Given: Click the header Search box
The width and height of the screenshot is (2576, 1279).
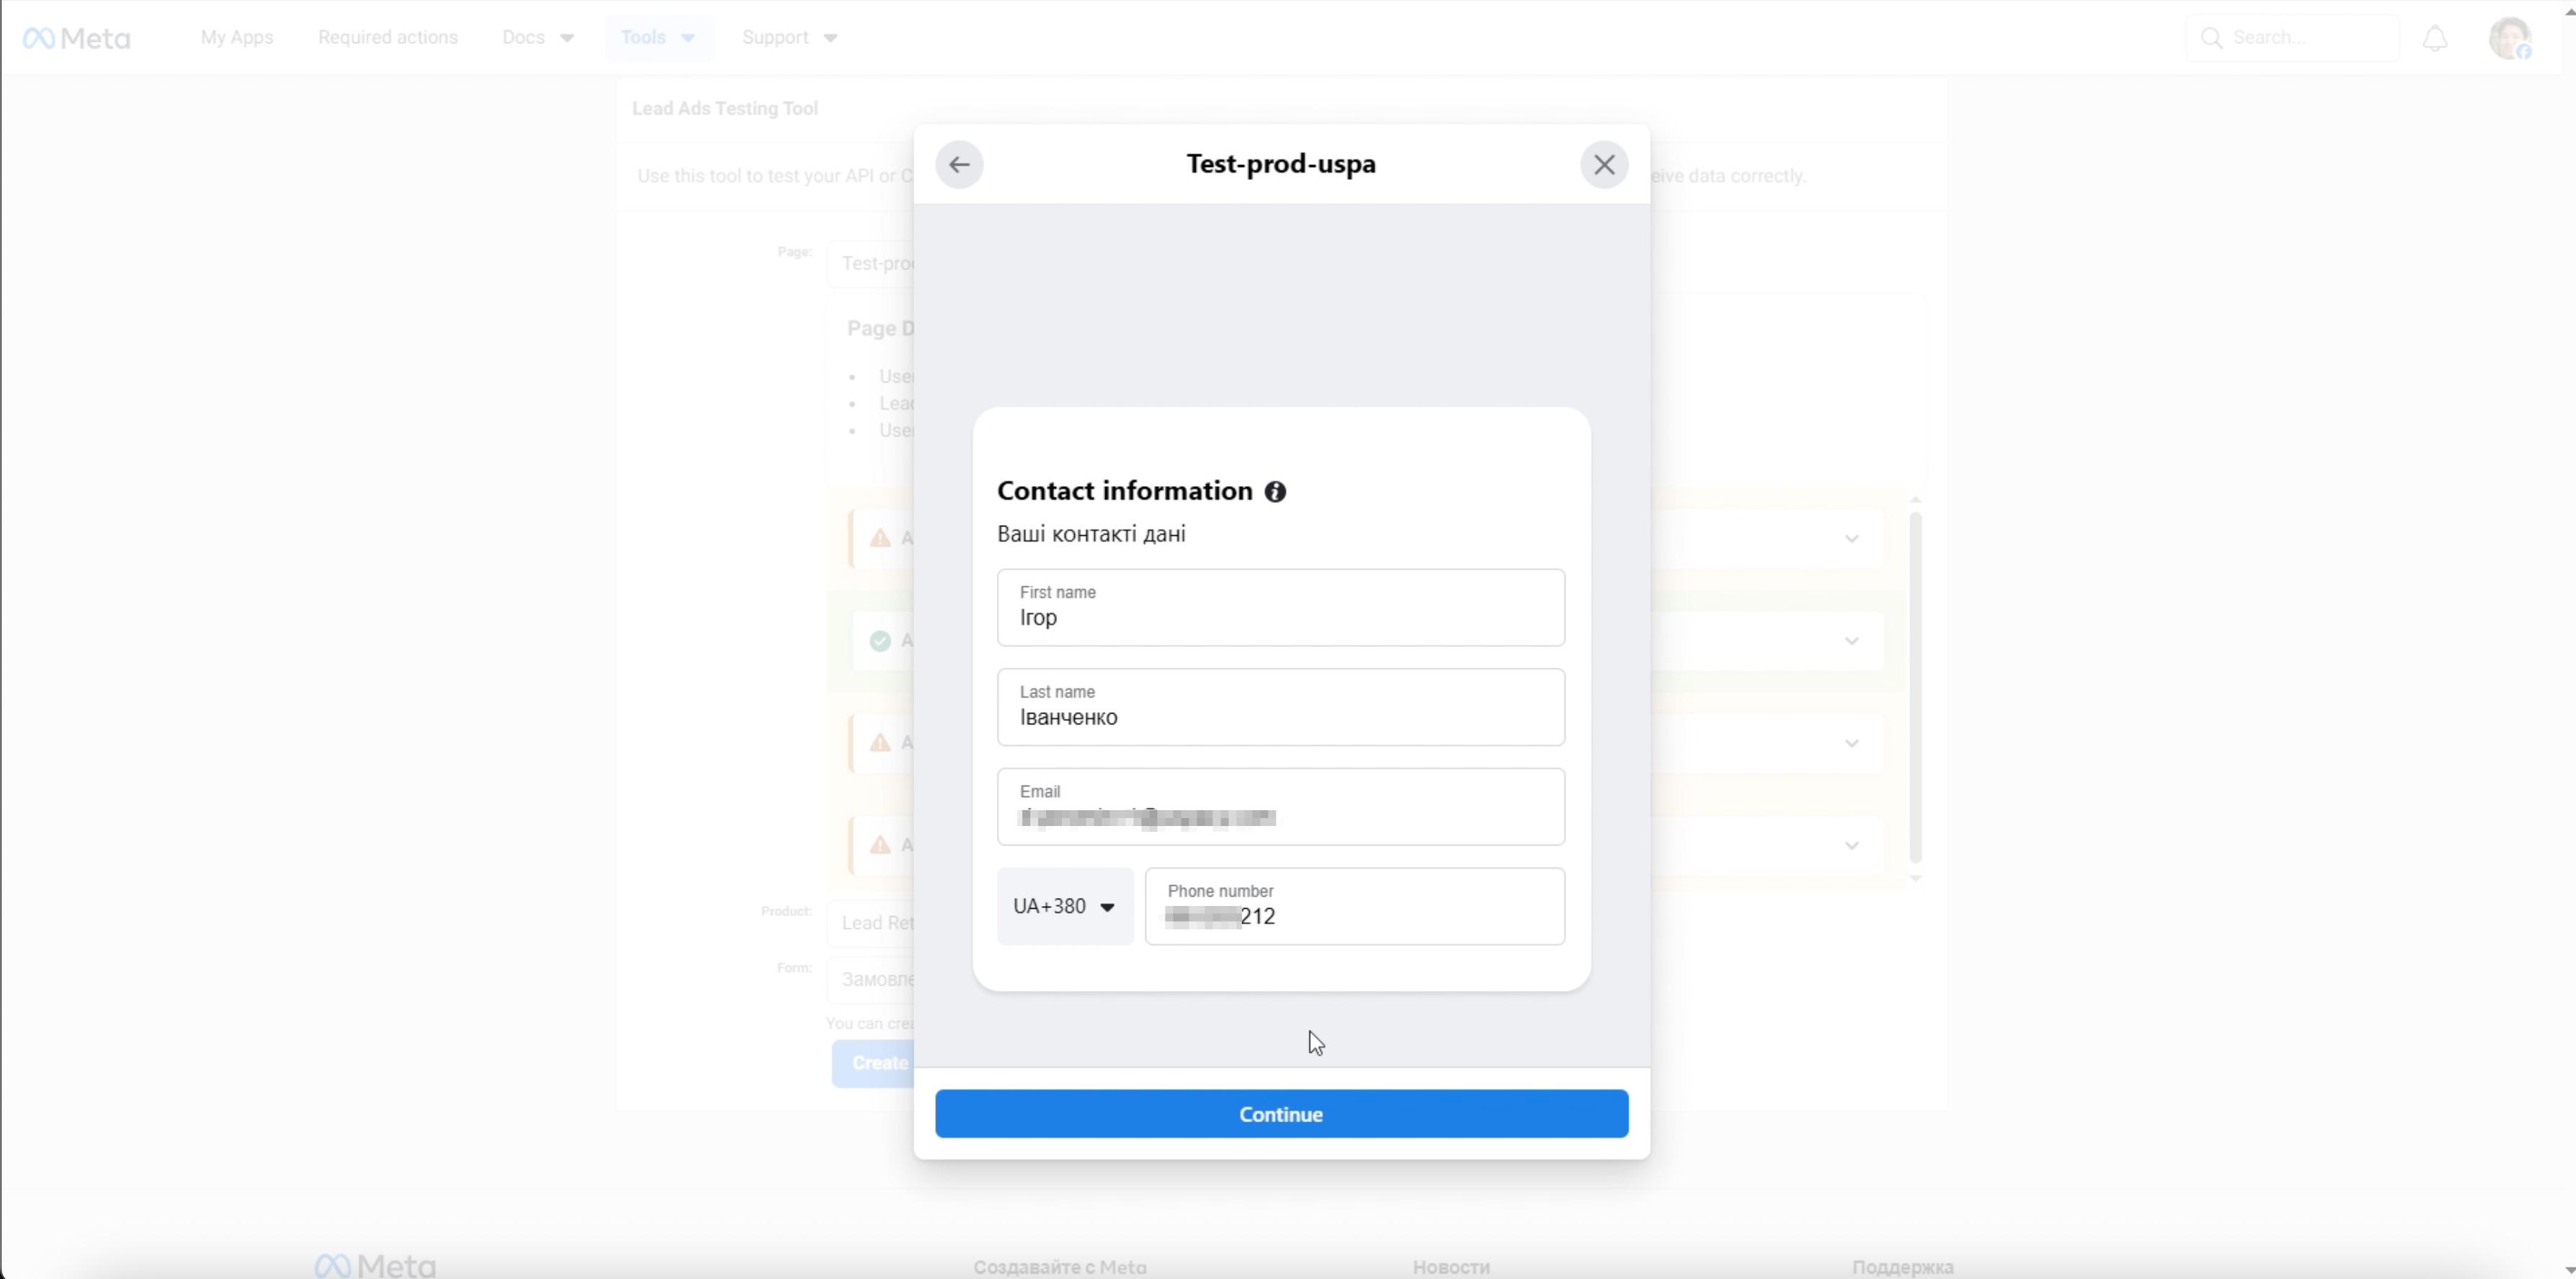Looking at the screenshot, I should [x=2293, y=38].
